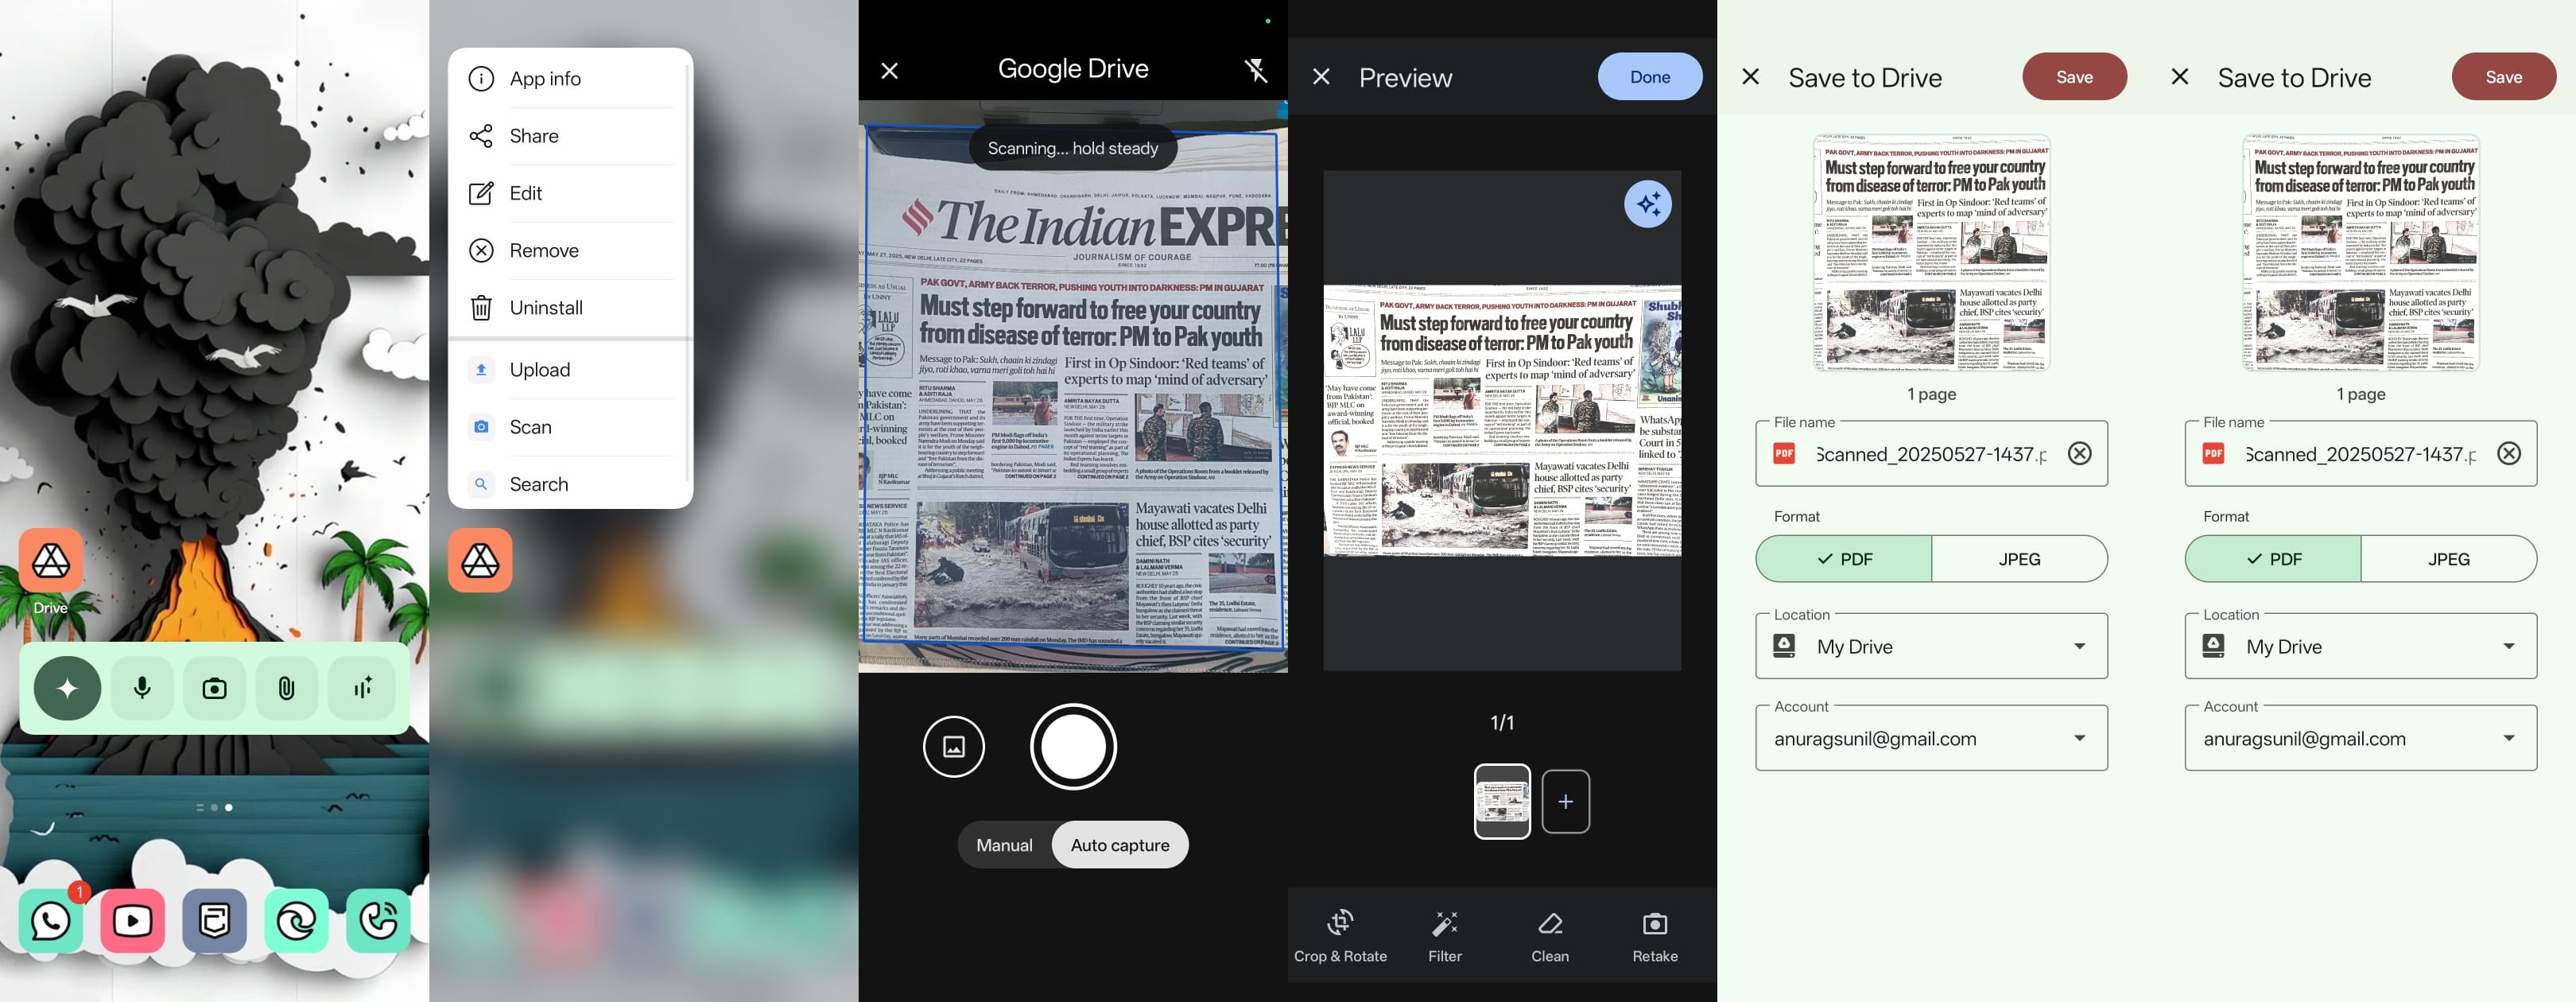Viewport: 2576px width, 1002px height.
Task: Apply the Clean tool to the scan
Action: click(x=1549, y=935)
